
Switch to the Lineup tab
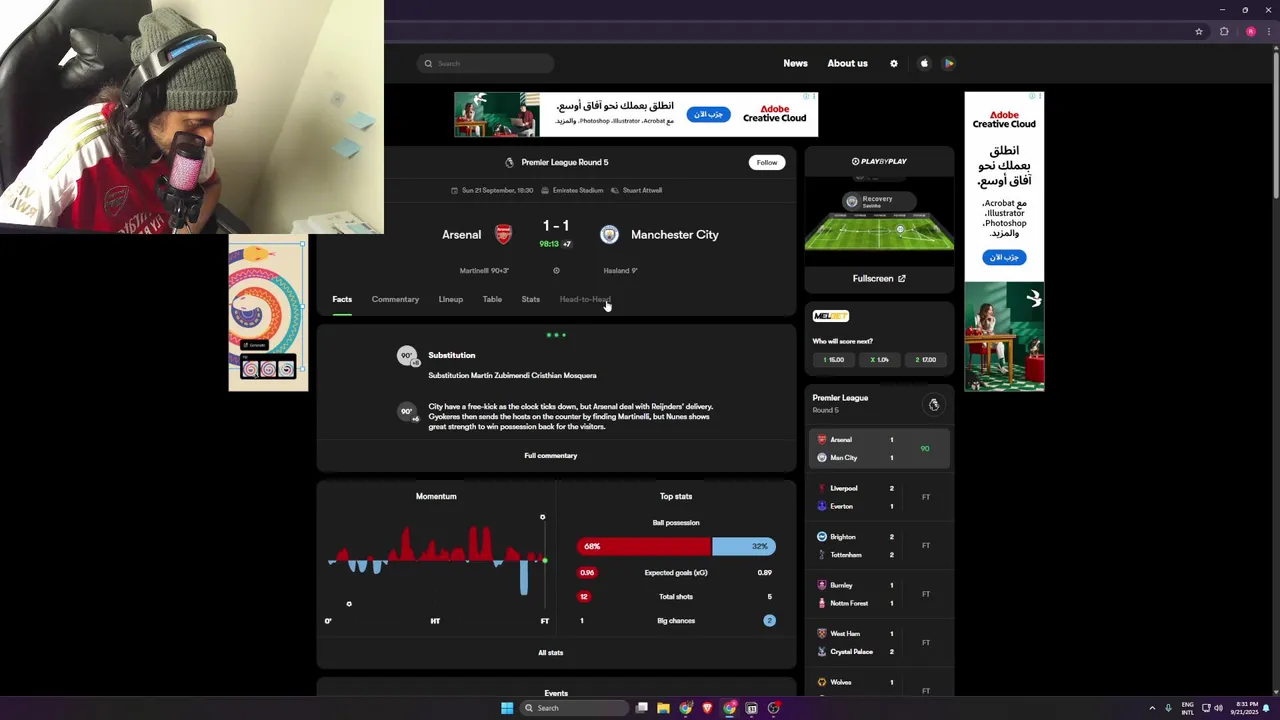pos(451,299)
